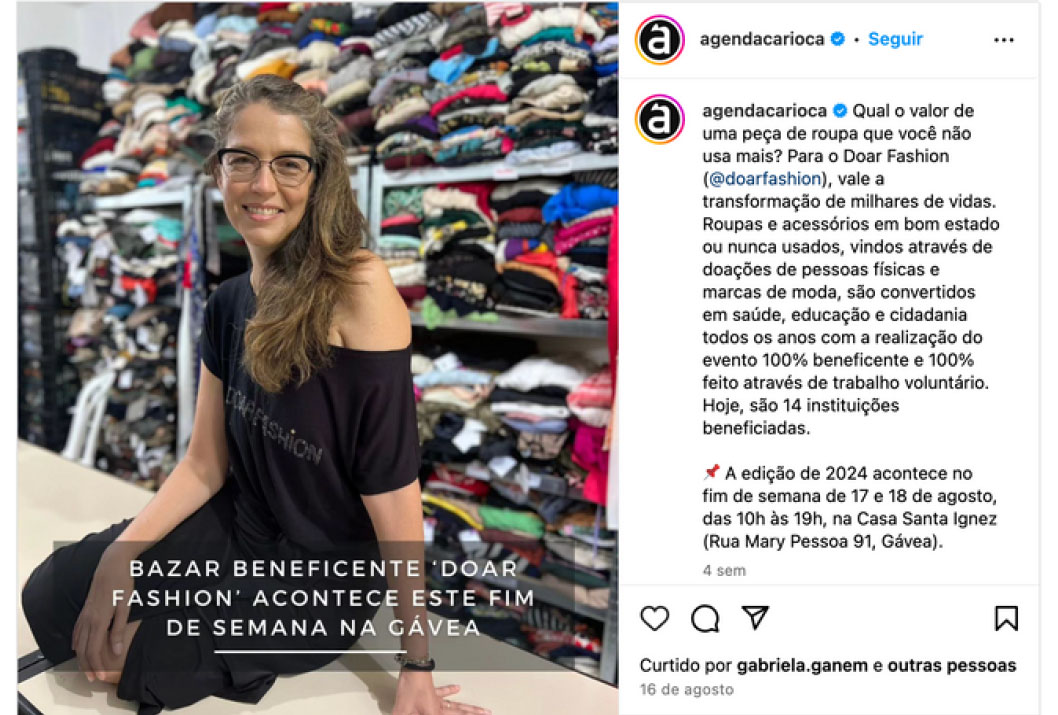Open agendacarioca profile picture in header
1058x715 pixels.
(660, 40)
